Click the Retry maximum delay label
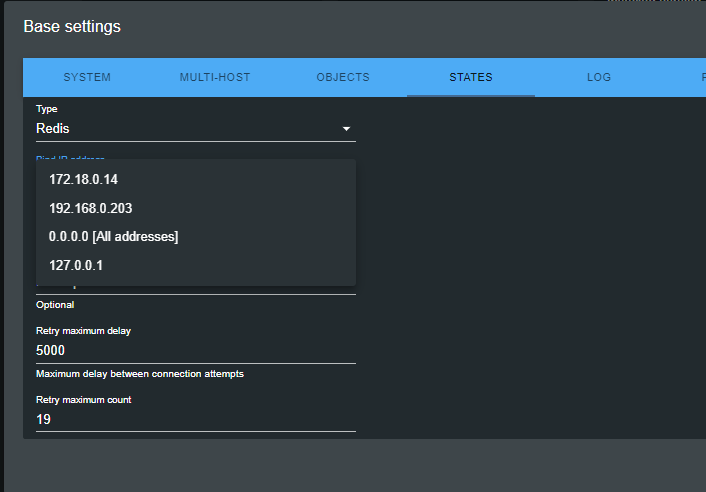 pos(83,331)
